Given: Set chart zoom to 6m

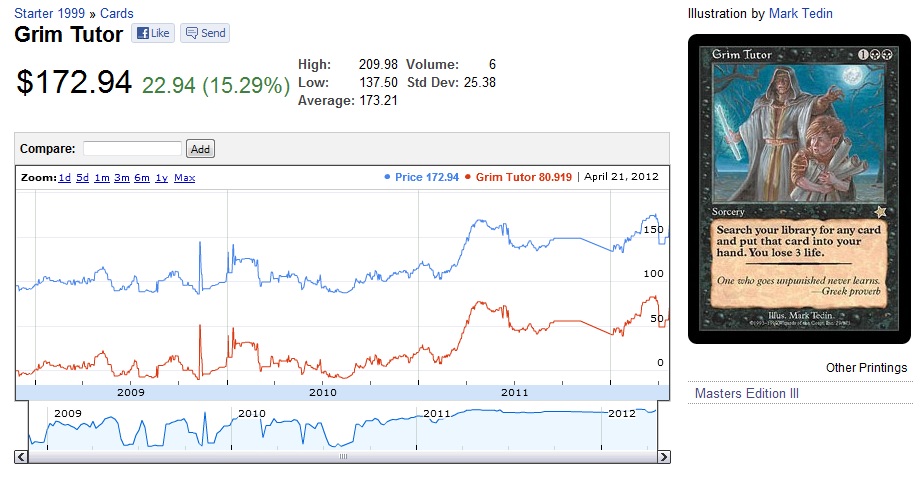Looking at the screenshot, I should coord(142,178).
